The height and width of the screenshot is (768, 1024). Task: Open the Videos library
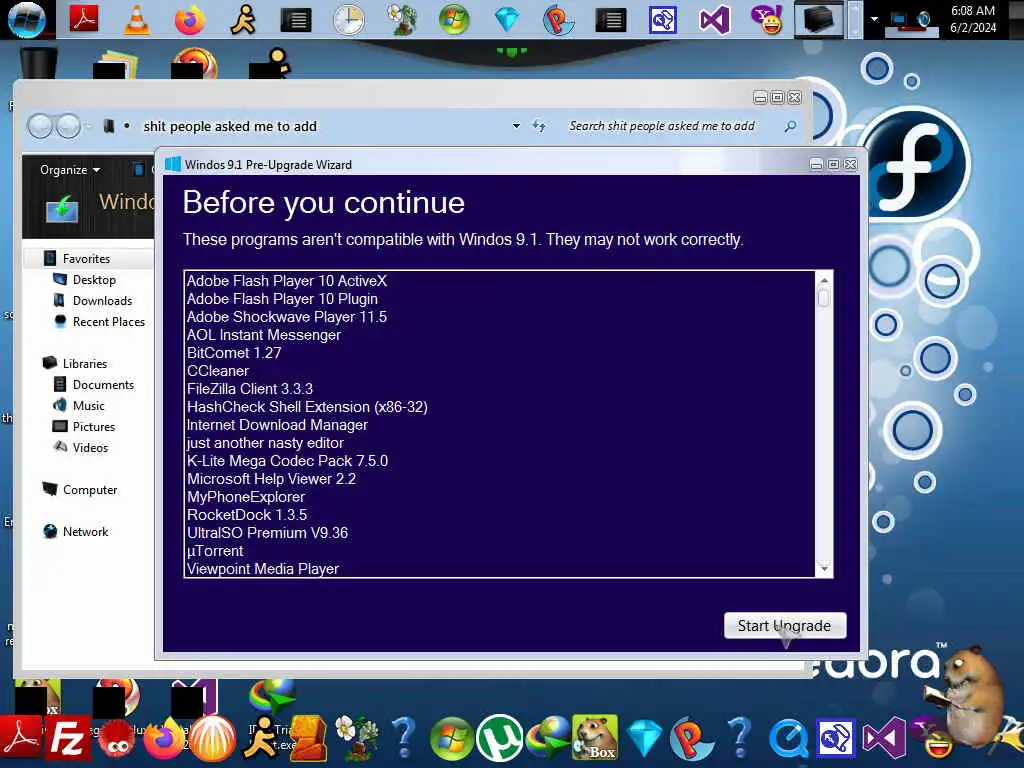(x=90, y=447)
